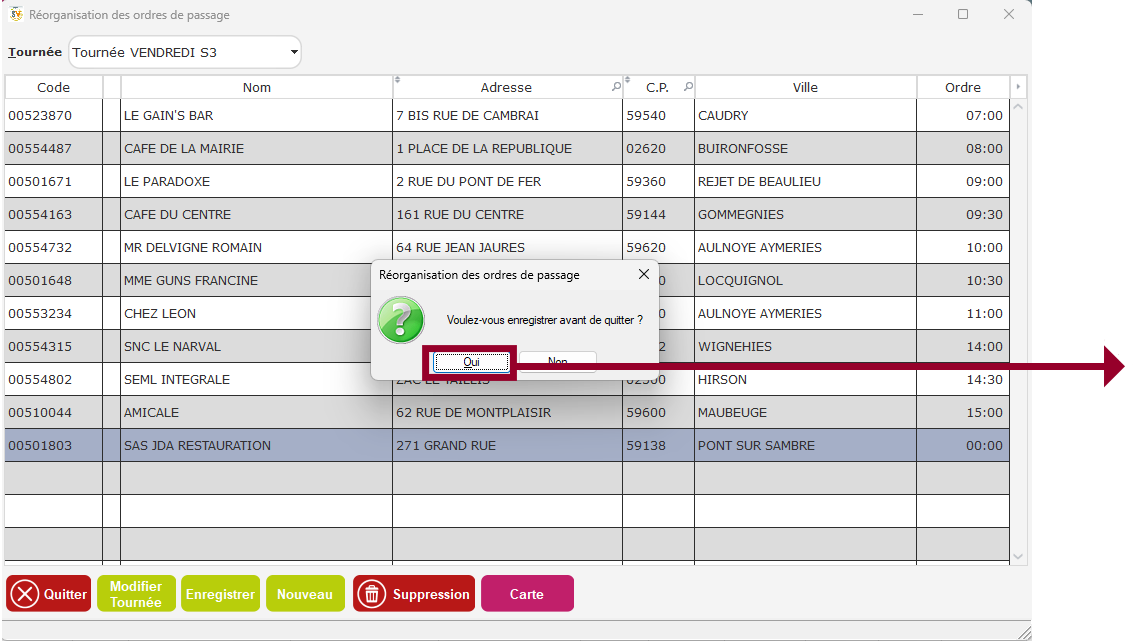Click the application icon in title bar
Screen dimensions: 1133x641
(16, 14)
